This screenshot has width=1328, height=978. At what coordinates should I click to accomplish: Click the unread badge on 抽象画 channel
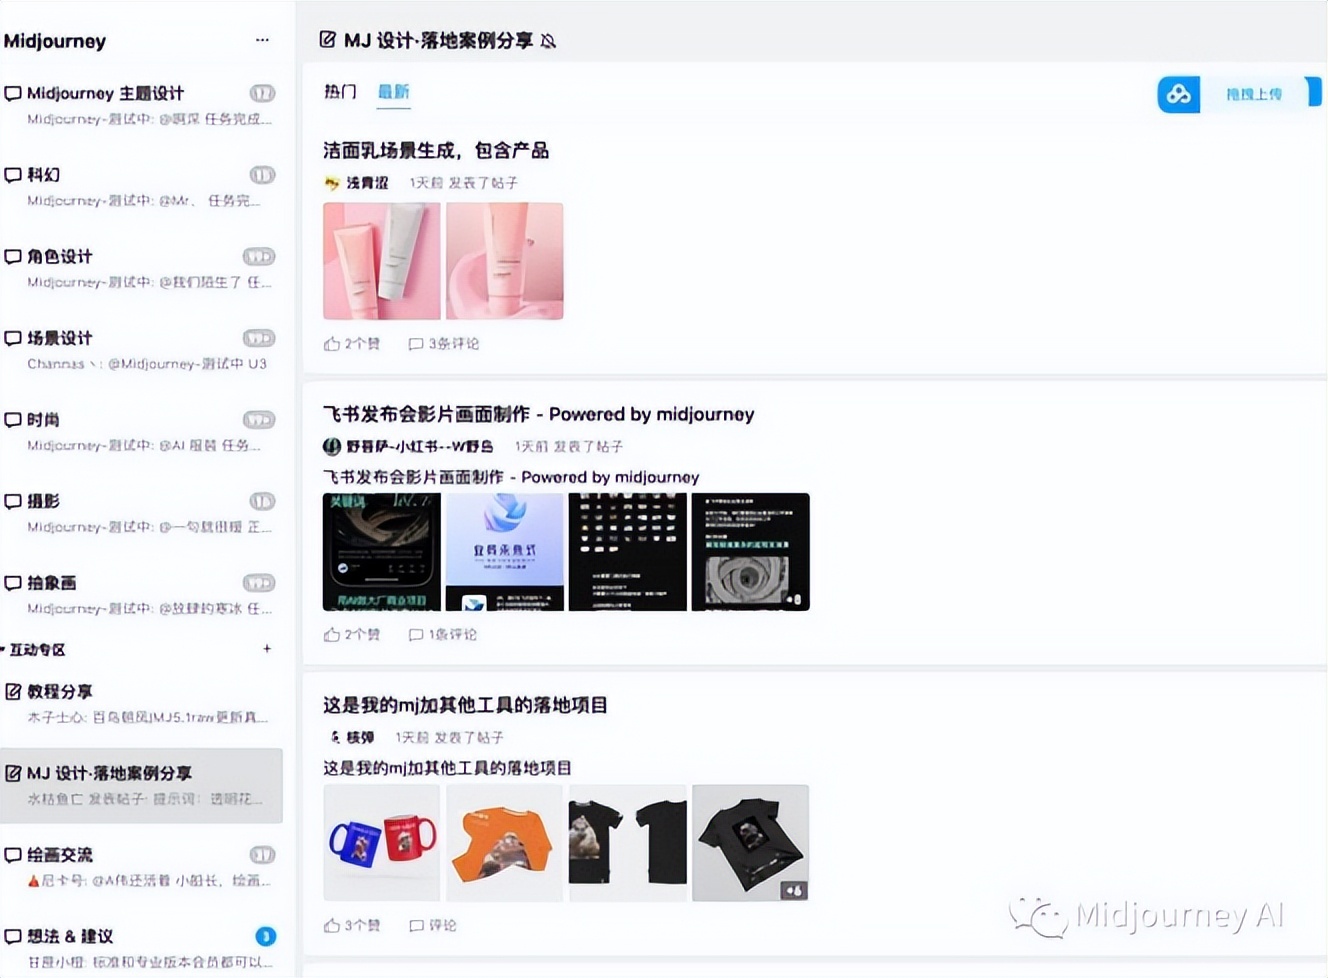[x=259, y=583]
